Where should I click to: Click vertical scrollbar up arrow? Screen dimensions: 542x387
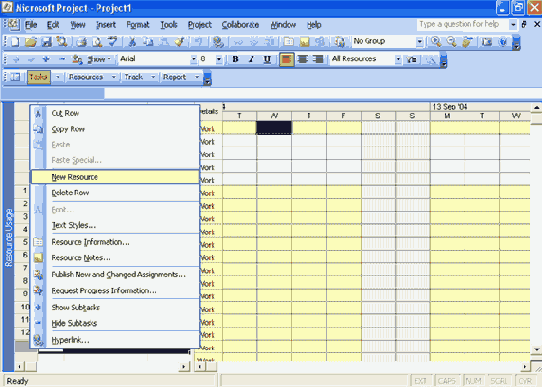[x=536, y=107]
